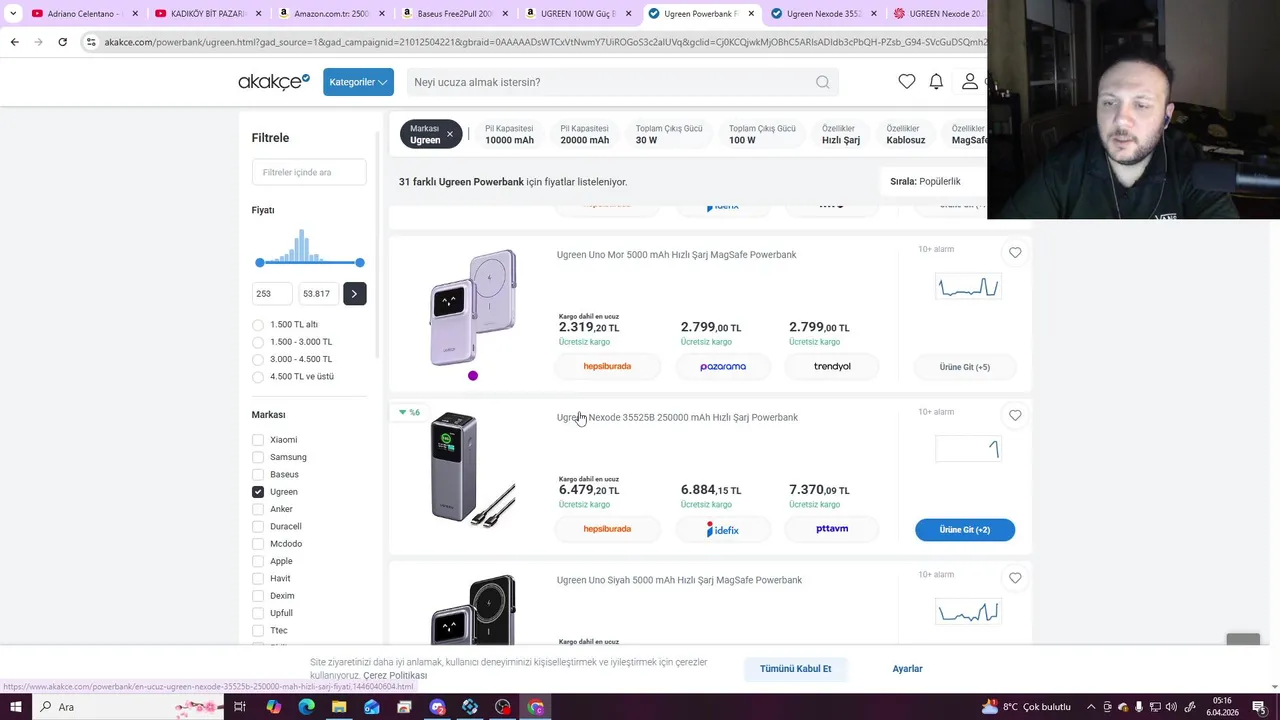Click pazarama logo for Uno Mor
The width and height of the screenshot is (1280, 720).
pos(723,367)
